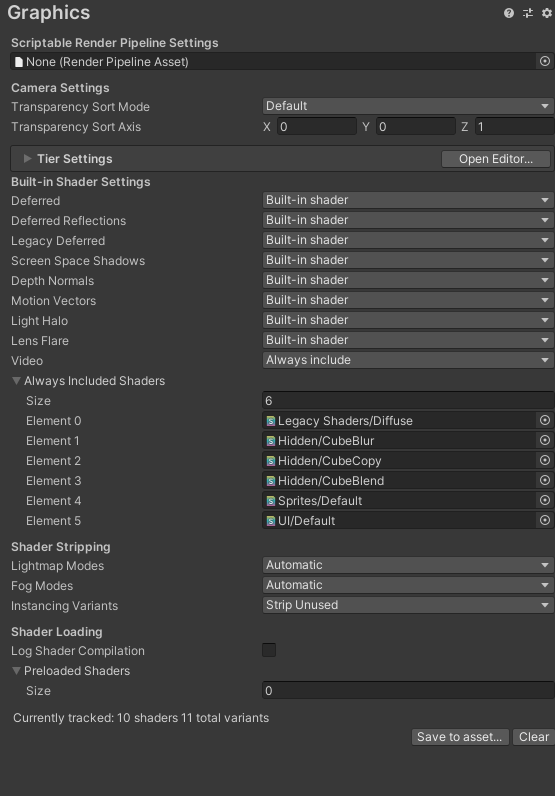The image size is (555, 796).
Task: Click the Transparency Sort Axis Z field
Action: click(514, 126)
